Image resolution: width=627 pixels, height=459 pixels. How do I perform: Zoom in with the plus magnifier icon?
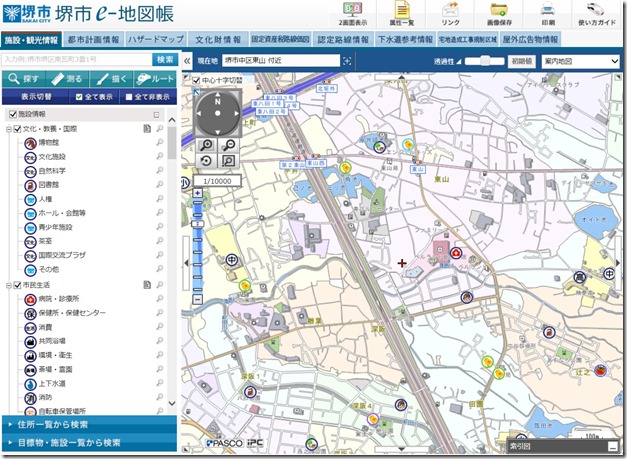207,145
